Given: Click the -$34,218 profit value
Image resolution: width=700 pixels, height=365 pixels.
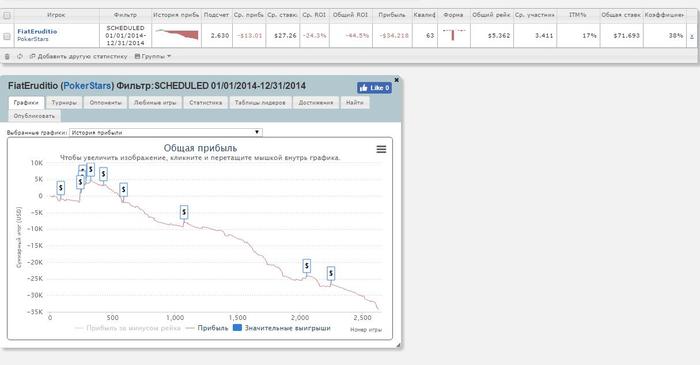Looking at the screenshot, I should point(395,35).
